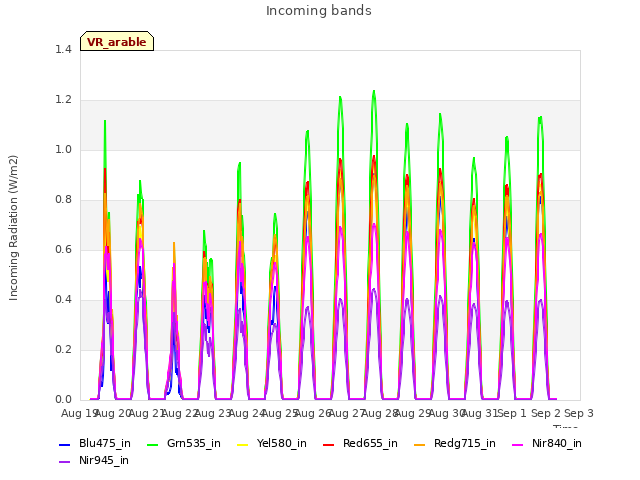Screen dimensions: 640x480
Task: Click the 1.2 y-axis tick label
Action: [x=63, y=100]
